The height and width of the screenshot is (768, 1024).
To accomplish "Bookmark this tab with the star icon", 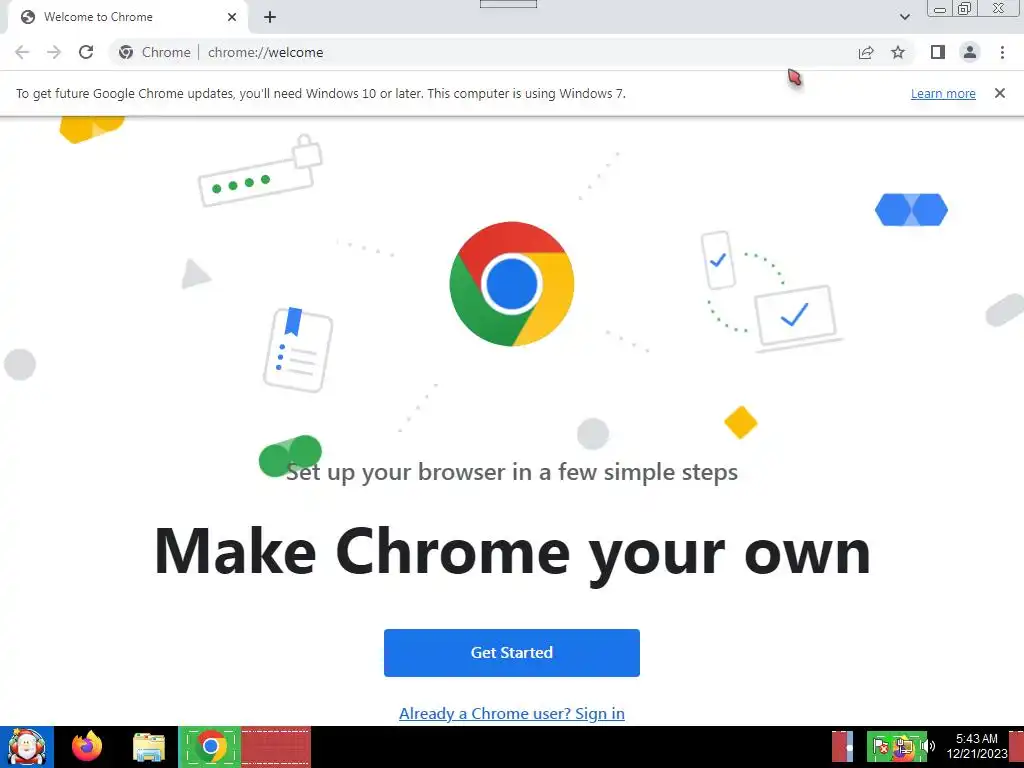I will (898, 52).
